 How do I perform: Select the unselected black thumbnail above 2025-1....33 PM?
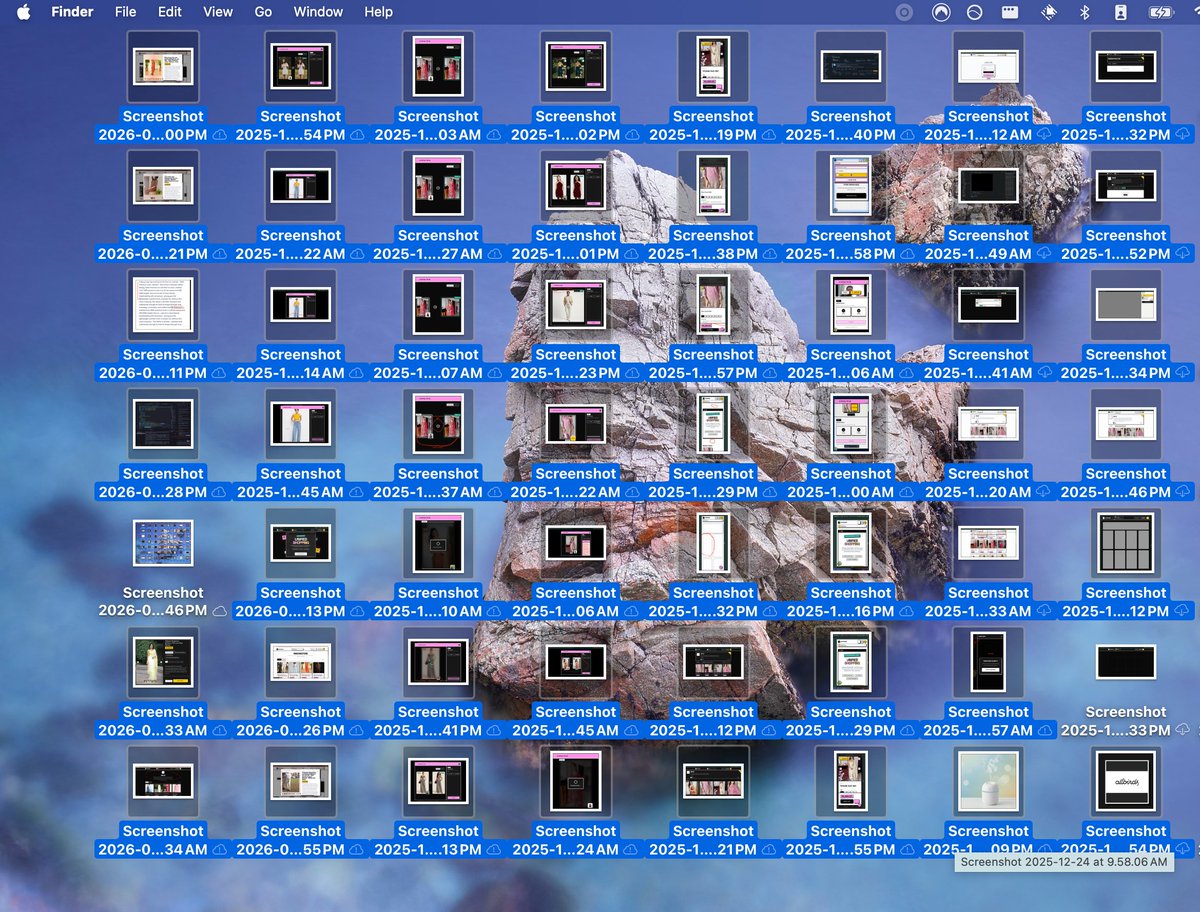pyautogui.click(x=1126, y=661)
